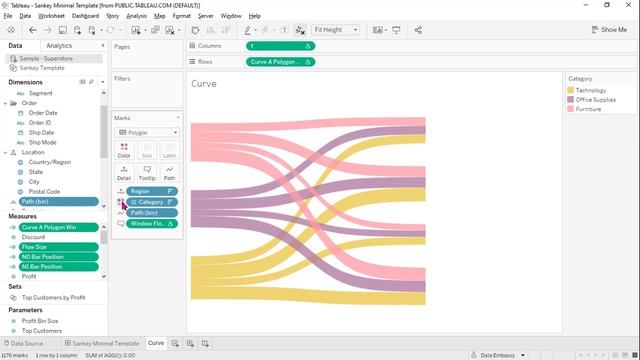Collapse the Order folder
The image size is (640, 360).
pos(5,103)
